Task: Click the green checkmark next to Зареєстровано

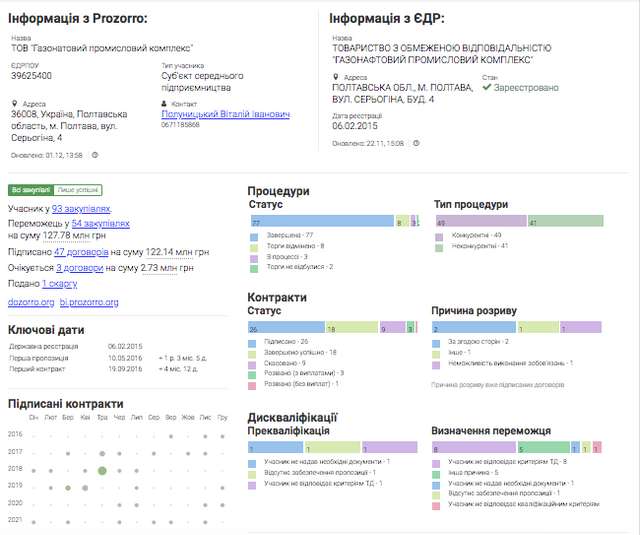Action: pyautogui.click(x=486, y=88)
